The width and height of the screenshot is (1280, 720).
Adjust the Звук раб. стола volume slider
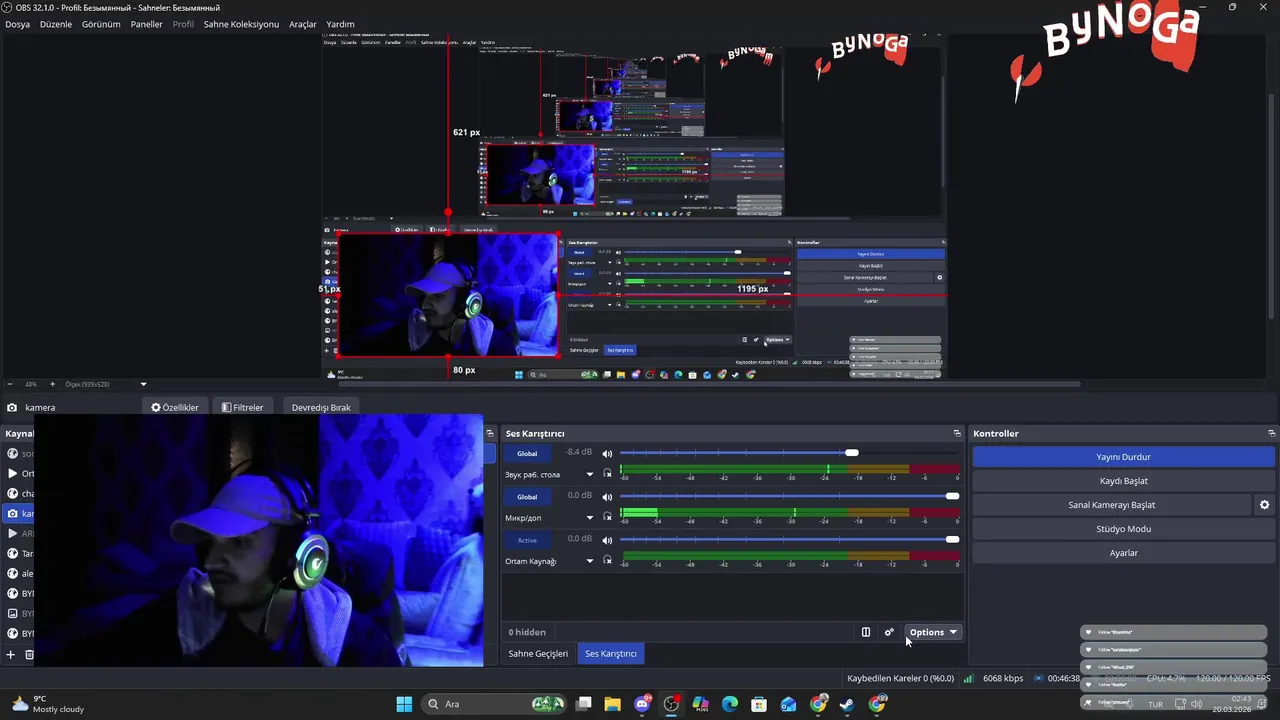[x=790, y=453]
